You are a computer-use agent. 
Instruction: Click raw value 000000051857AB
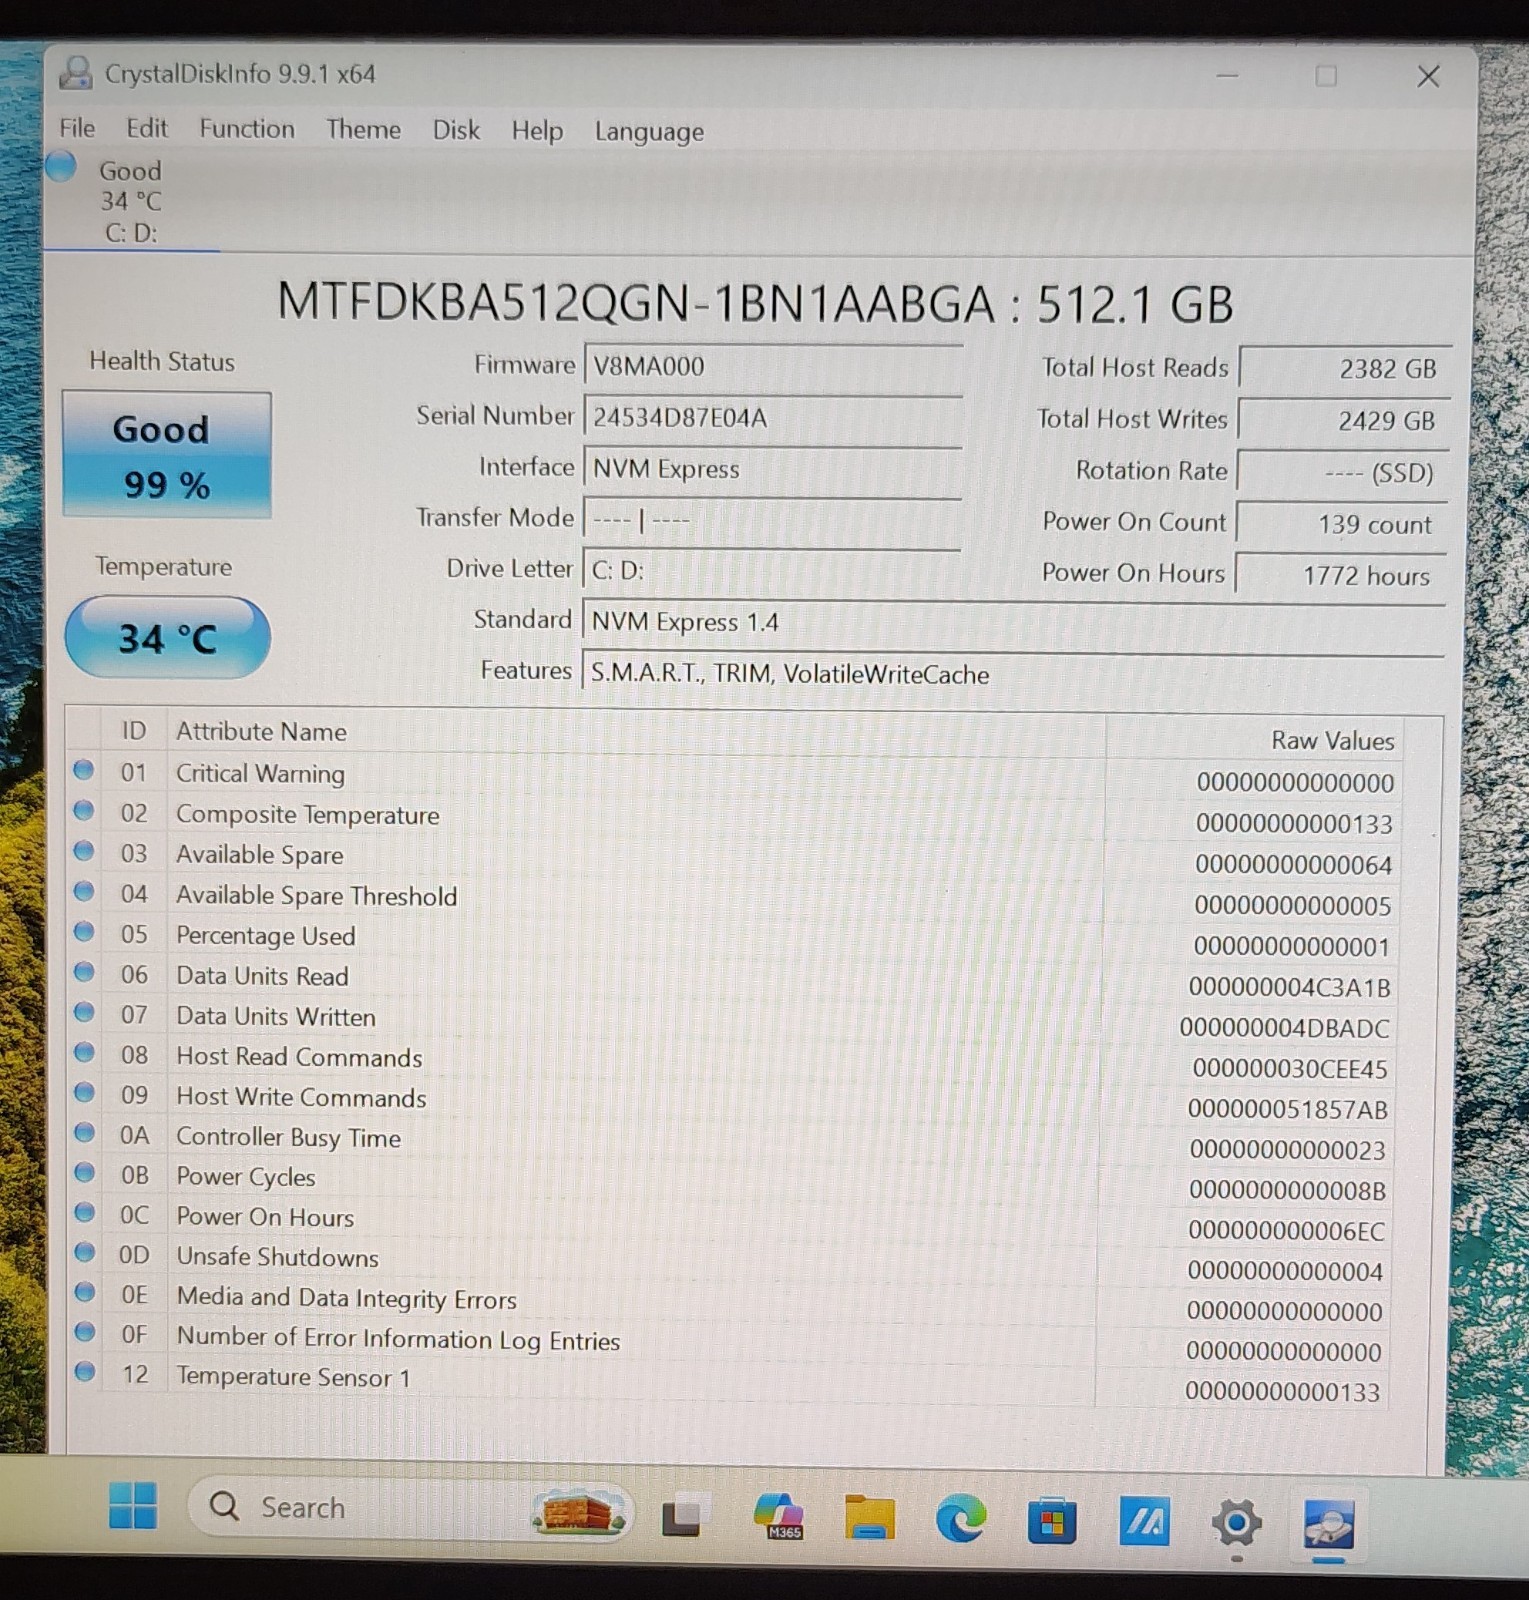click(x=1287, y=1110)
